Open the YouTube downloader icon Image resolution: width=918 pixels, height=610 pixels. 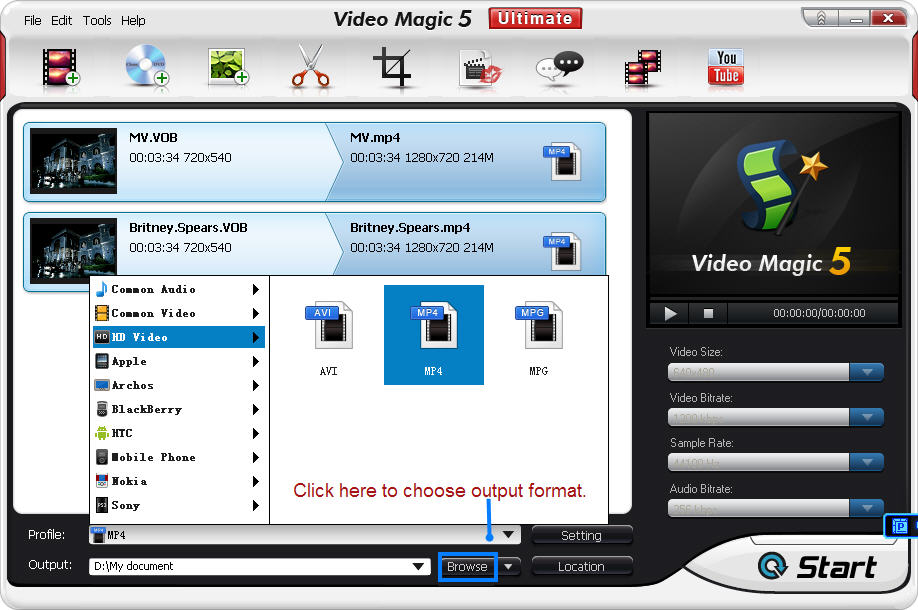click(x=726, y=67)
